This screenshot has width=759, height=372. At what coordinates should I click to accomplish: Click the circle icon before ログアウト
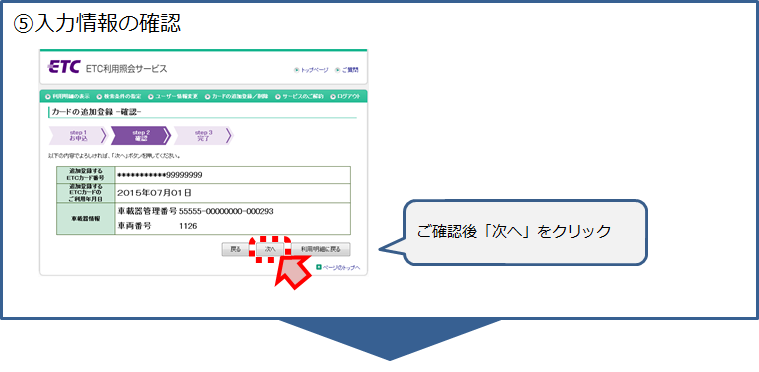coord(333,96)
